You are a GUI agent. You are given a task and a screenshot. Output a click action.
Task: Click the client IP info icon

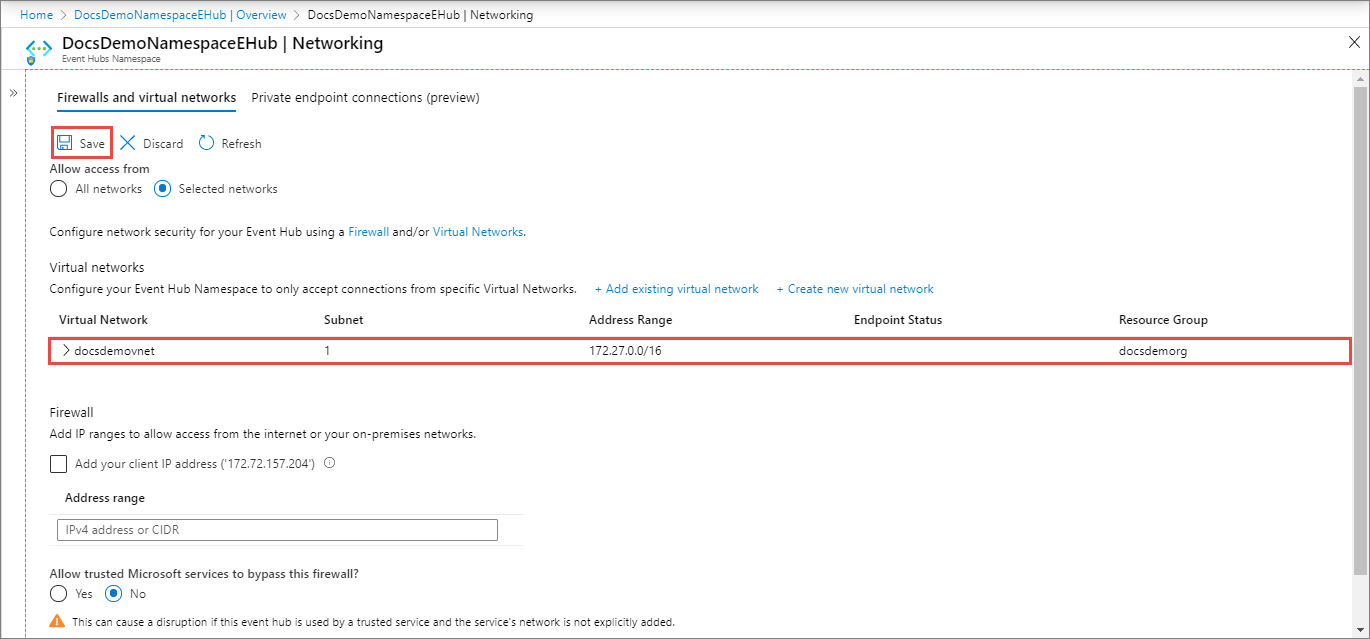coord(329,463)
